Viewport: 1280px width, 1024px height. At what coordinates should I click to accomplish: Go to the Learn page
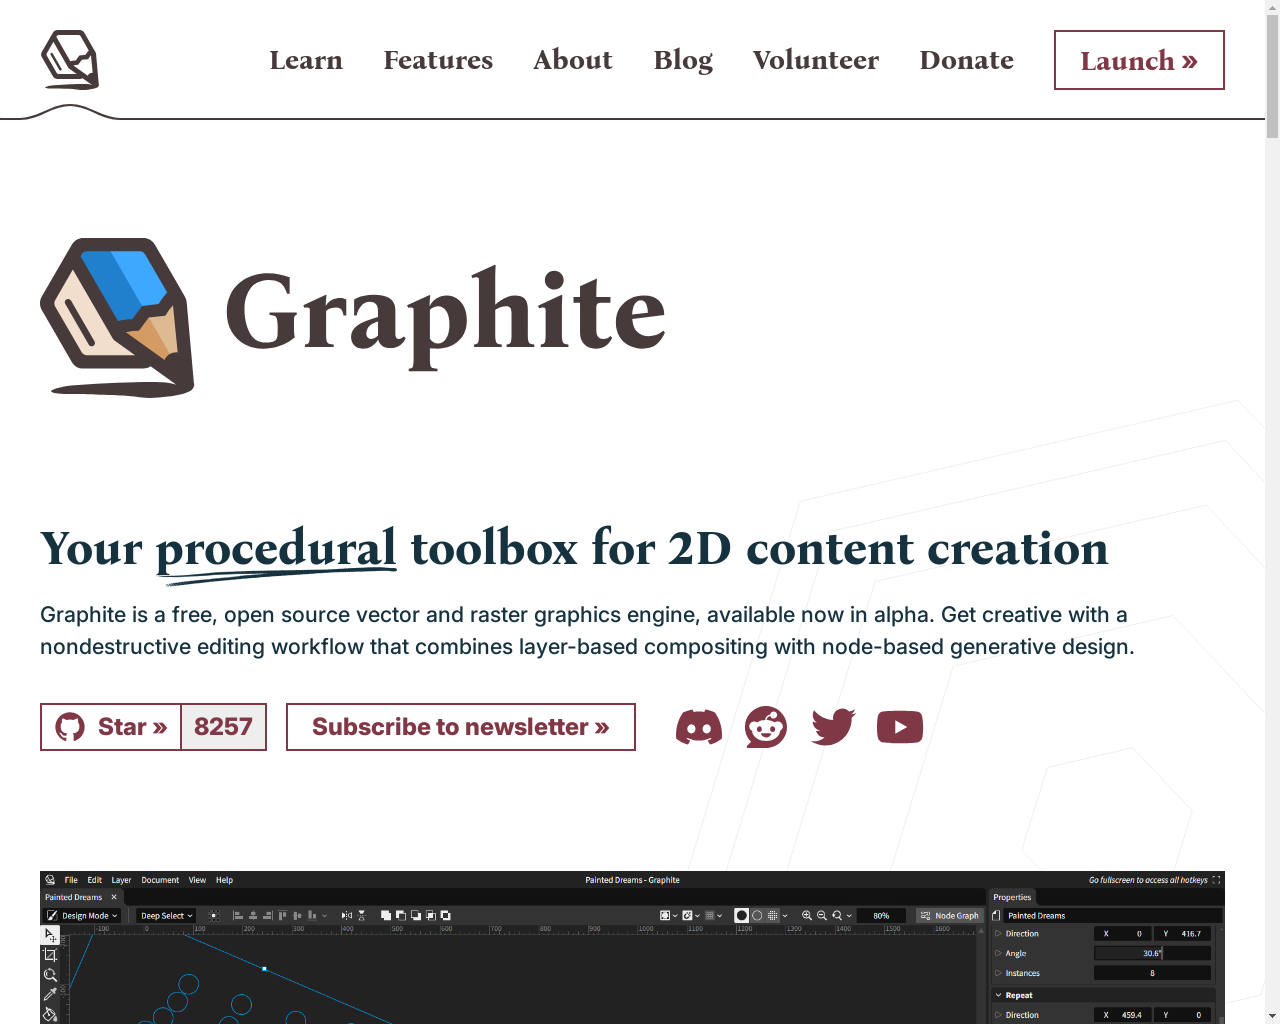[x=306, y=60]
